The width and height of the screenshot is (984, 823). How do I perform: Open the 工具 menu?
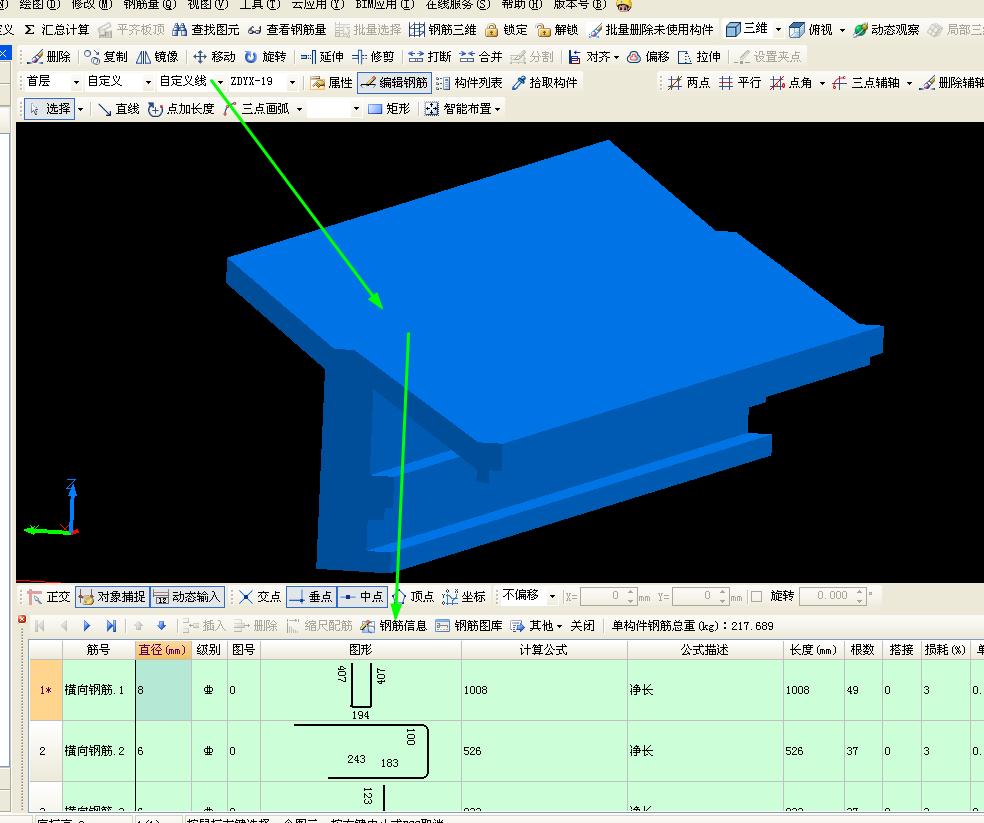click(x=260, y=4)
